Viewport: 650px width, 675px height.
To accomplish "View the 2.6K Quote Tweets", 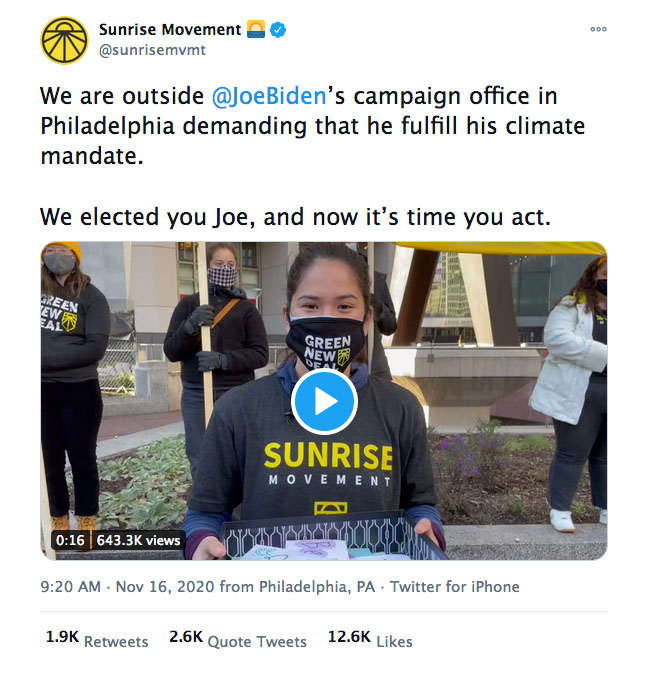I will pyautogui.click(x=238, y=638).
